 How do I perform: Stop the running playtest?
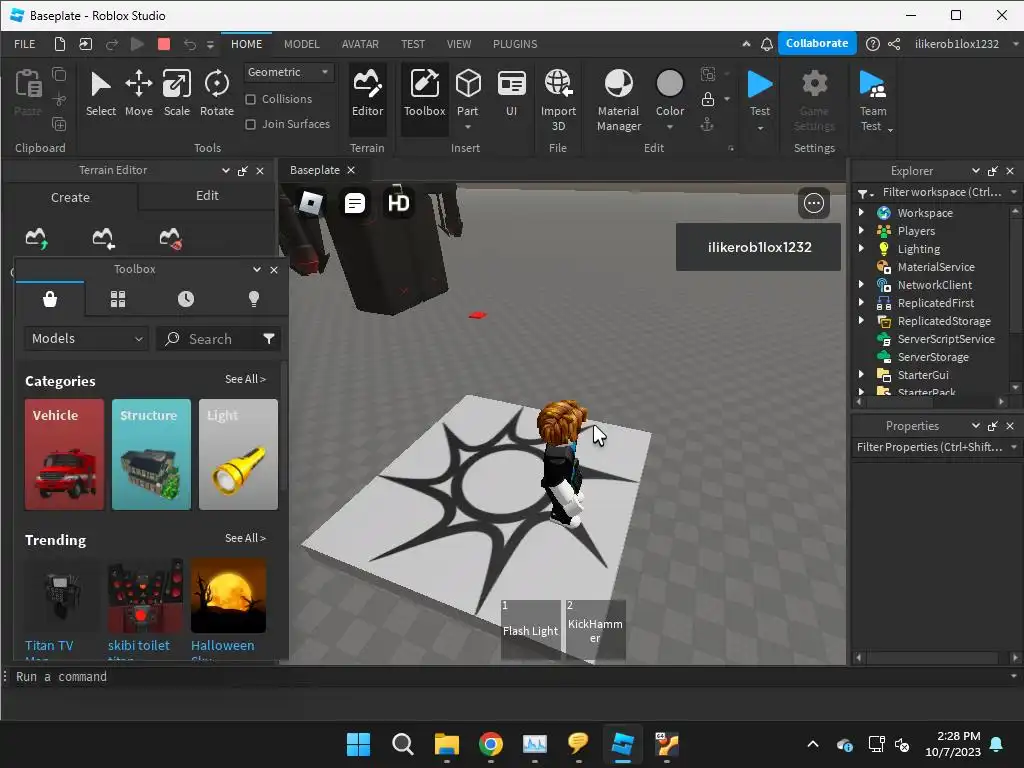(x=163, y=44)
